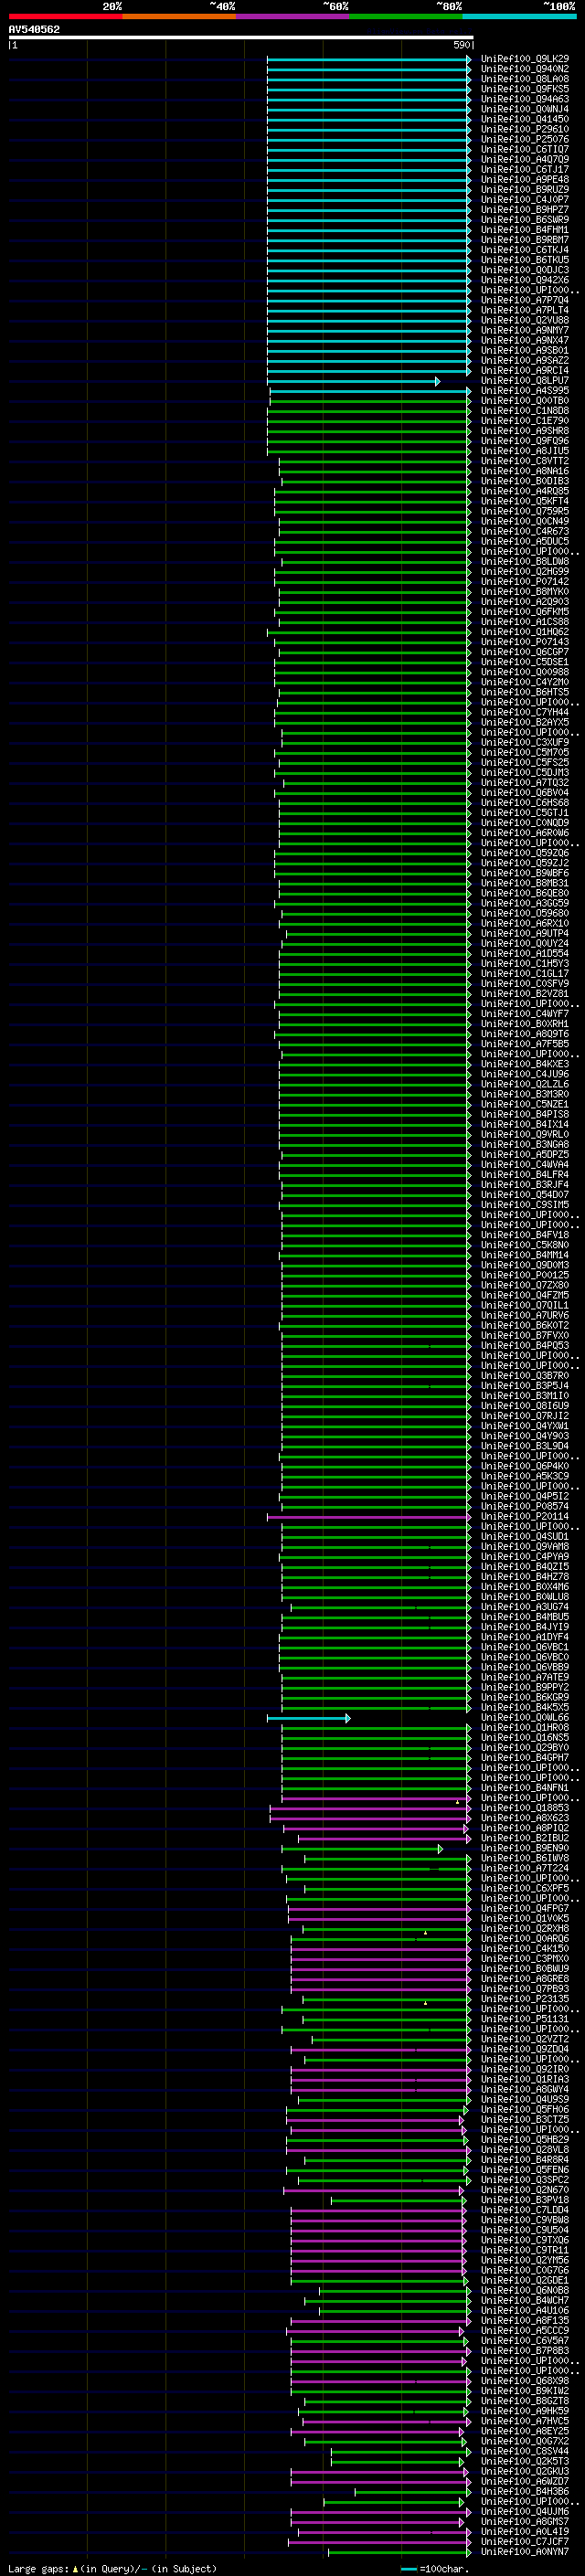
Task: Click the green alignment bar for Q00TB0
Action: tap(370, 401)
